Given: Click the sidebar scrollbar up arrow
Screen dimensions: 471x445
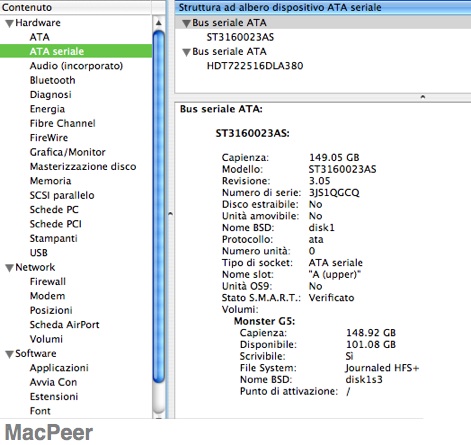Looking at the screenshot, I should (x=159, y=23).
